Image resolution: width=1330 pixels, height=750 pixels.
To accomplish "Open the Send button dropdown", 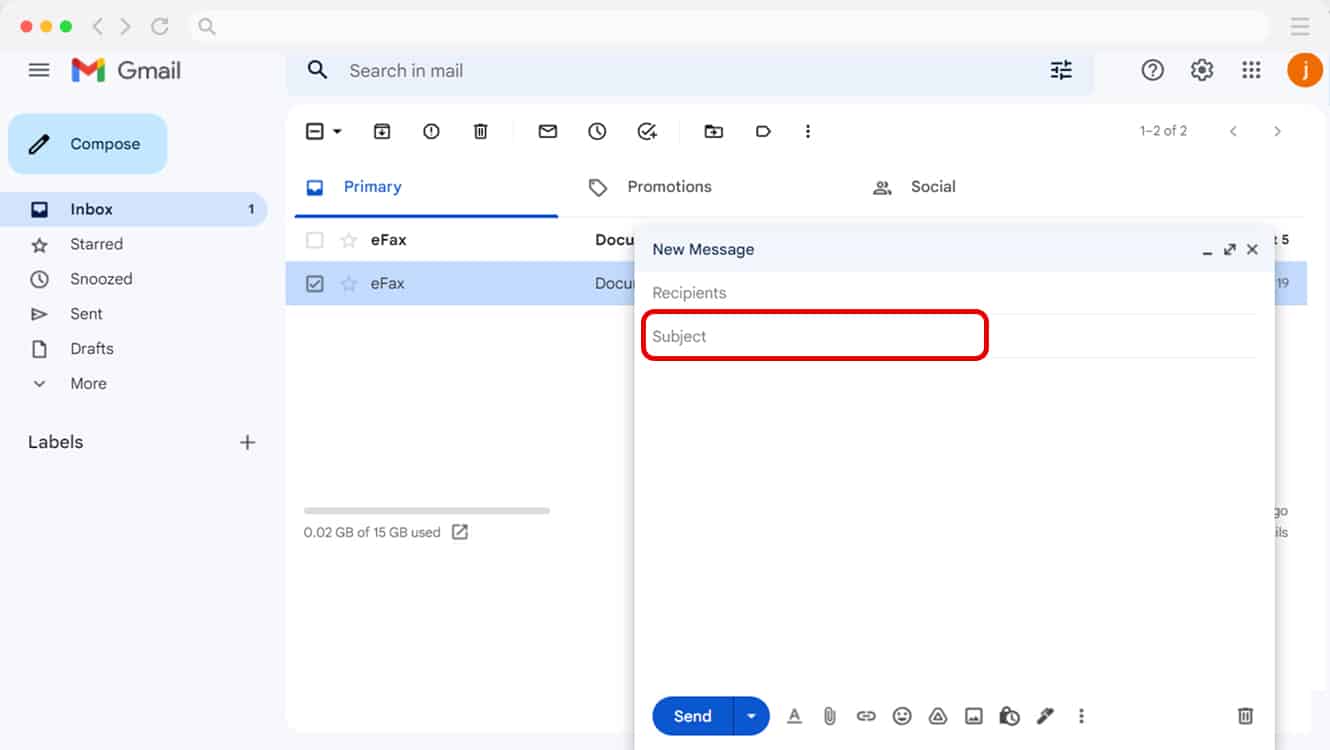I will pos(752,716).
